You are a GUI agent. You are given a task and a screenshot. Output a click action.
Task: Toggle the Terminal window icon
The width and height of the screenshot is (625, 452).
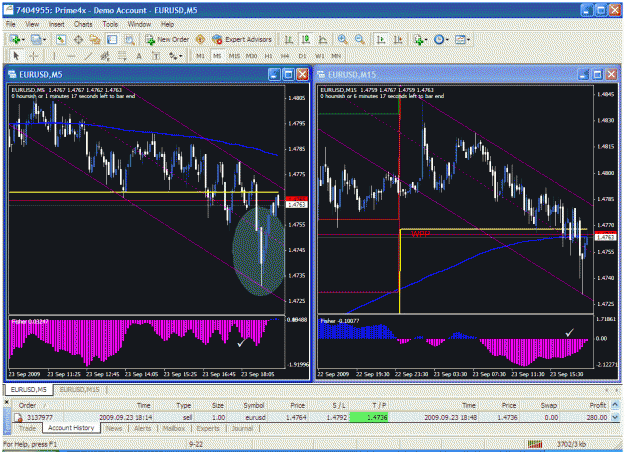[x=112, y=39]
